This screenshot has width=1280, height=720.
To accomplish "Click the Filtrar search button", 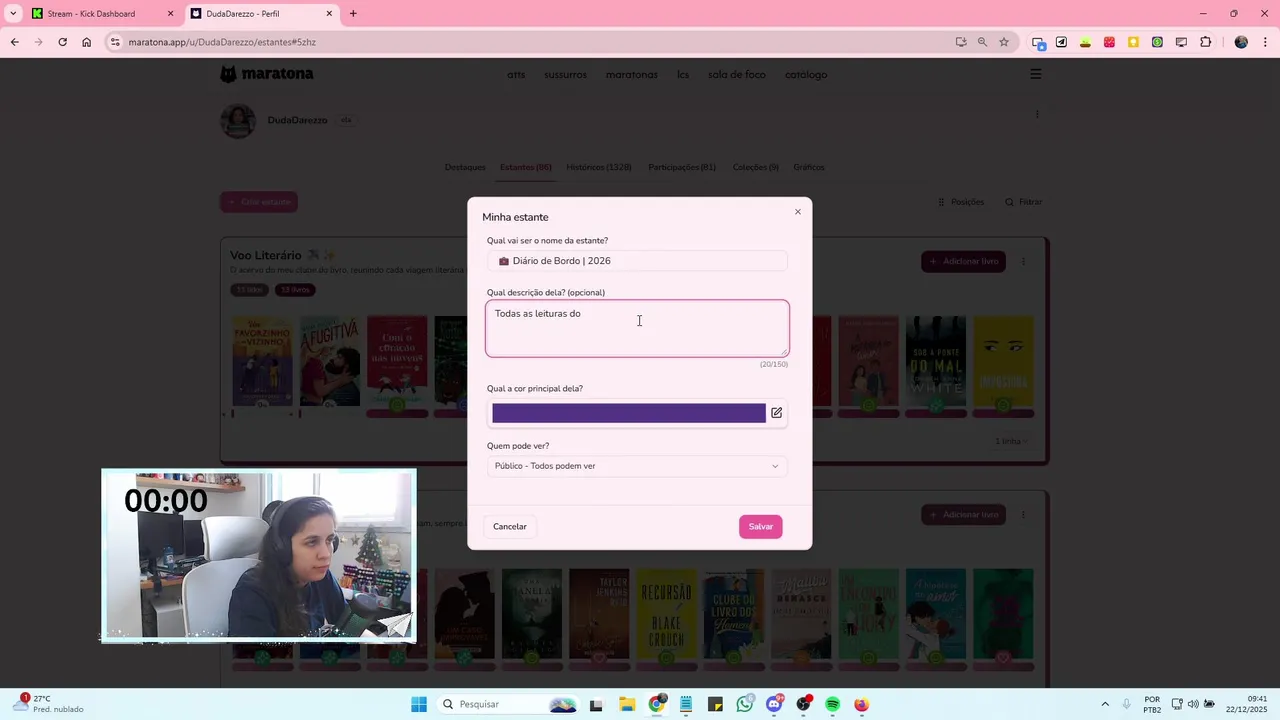I will coord(1024,202).
